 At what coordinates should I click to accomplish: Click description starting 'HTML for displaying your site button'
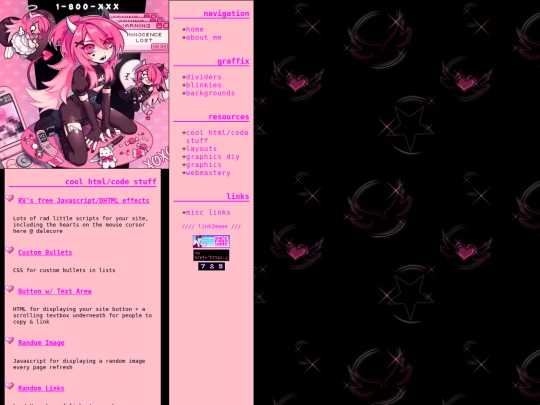[82, 315]
